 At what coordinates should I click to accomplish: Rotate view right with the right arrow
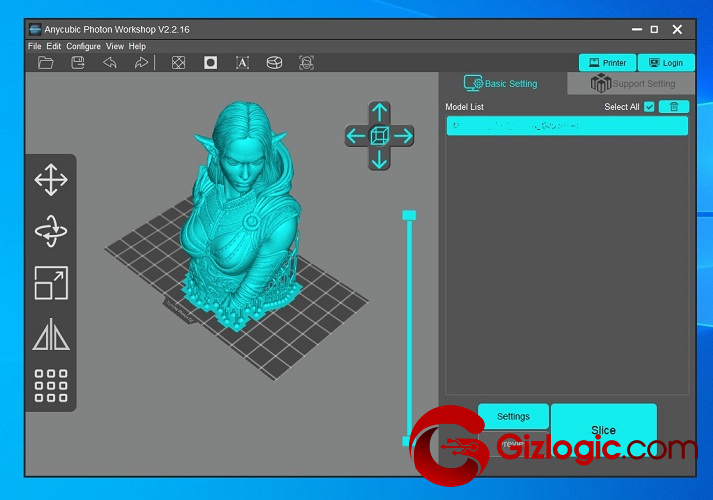[403, 135]
